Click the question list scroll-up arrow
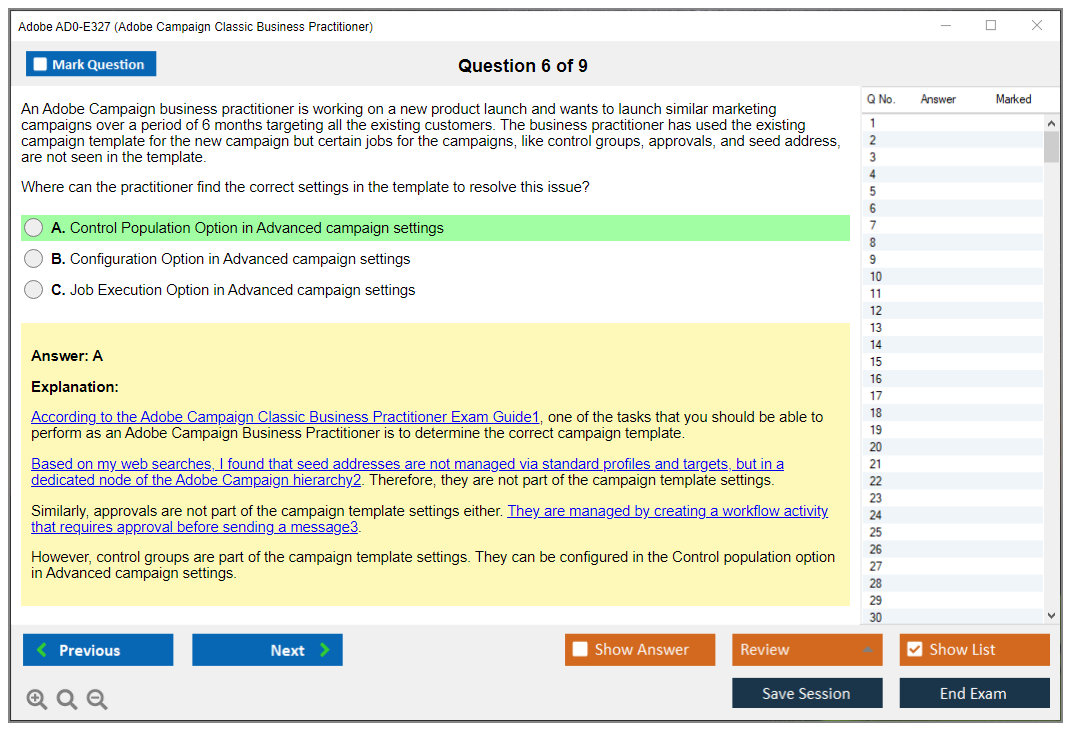Image resolution: width=1075 pixels, height=735 pixels. point(1051,123)
